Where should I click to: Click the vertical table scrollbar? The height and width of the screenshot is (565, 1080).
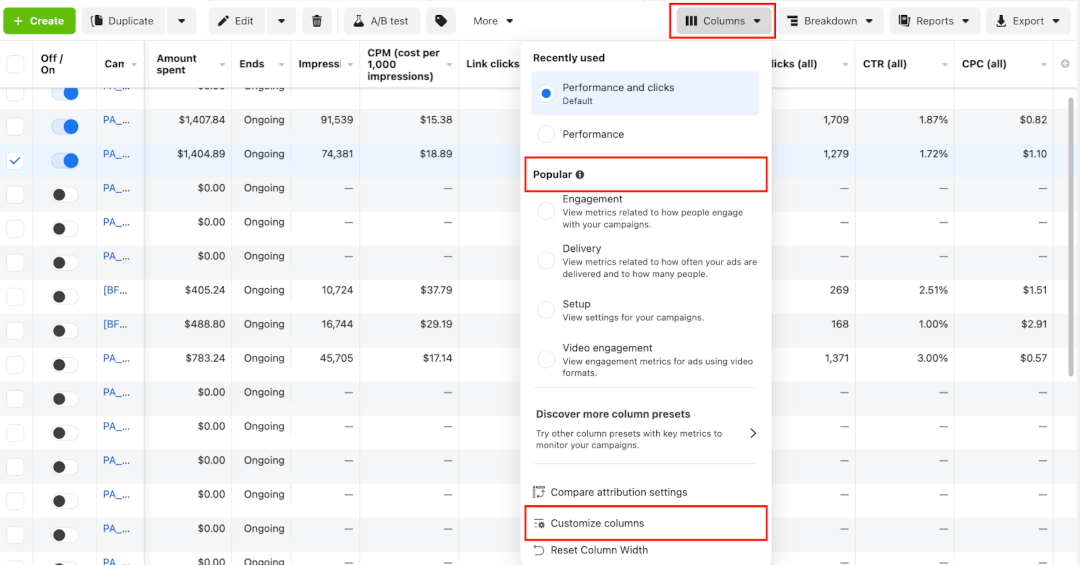1070,236
